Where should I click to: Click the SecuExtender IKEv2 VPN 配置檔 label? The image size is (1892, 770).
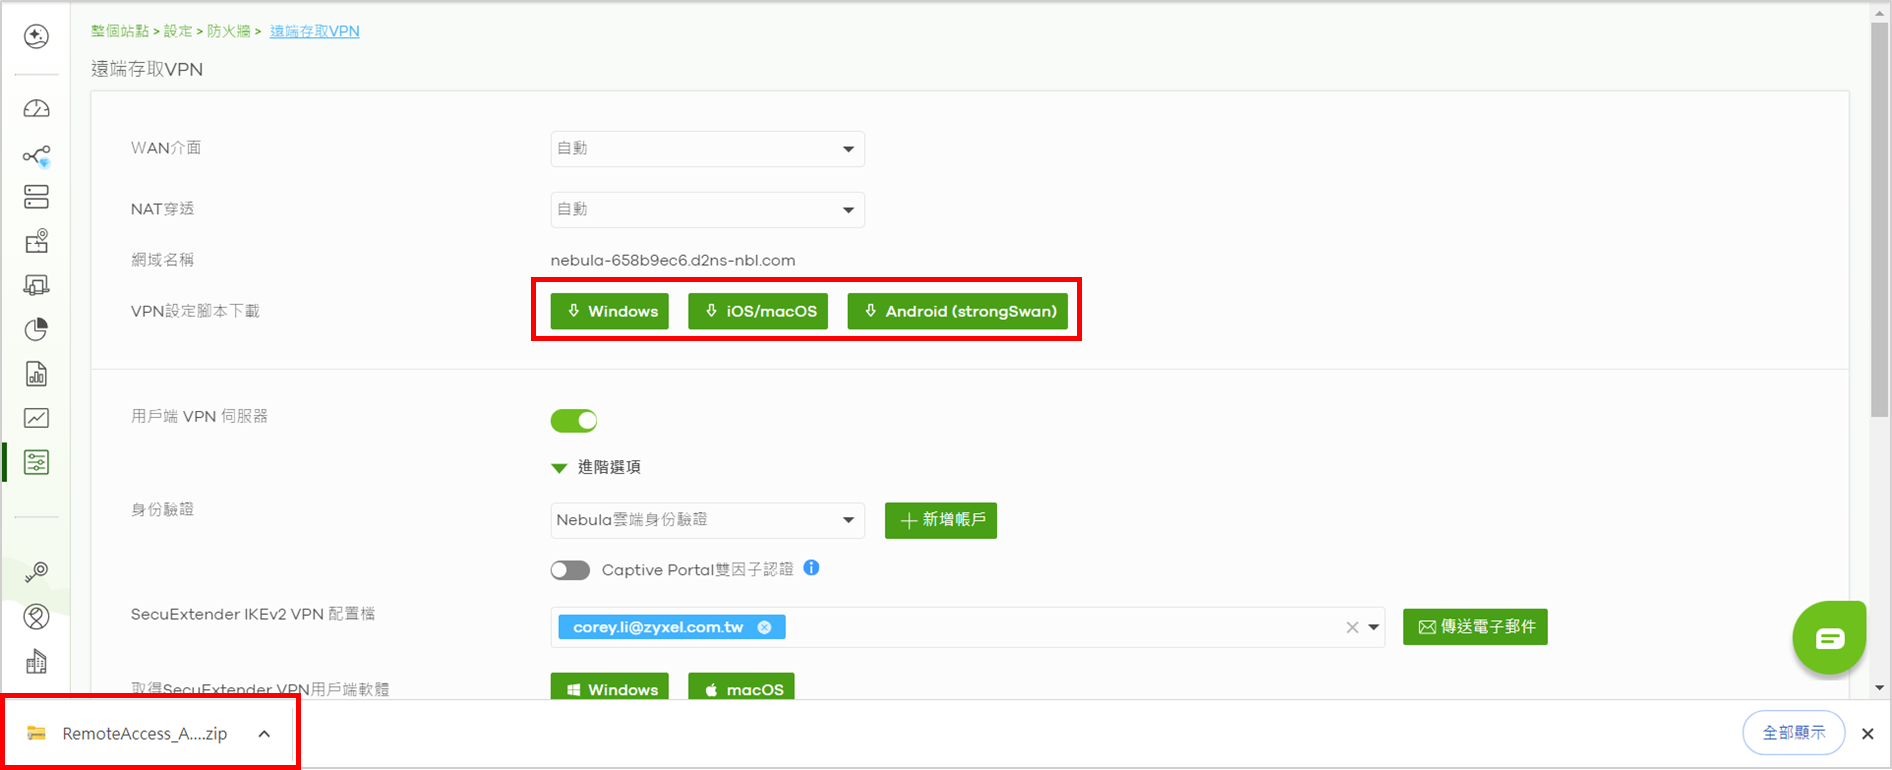point(253,614)
